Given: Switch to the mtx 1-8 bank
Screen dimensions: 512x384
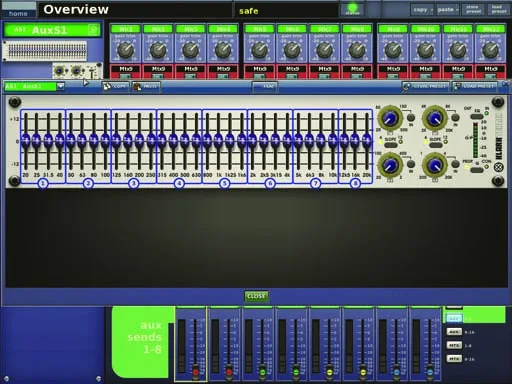Looking at the screenshot, I should (454, 345).
